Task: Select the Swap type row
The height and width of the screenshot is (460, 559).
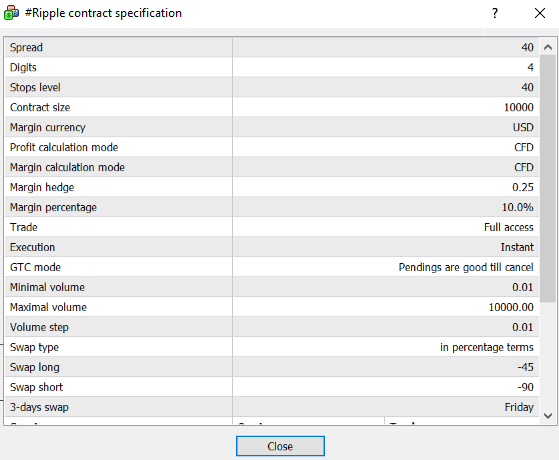Action: 272,347
